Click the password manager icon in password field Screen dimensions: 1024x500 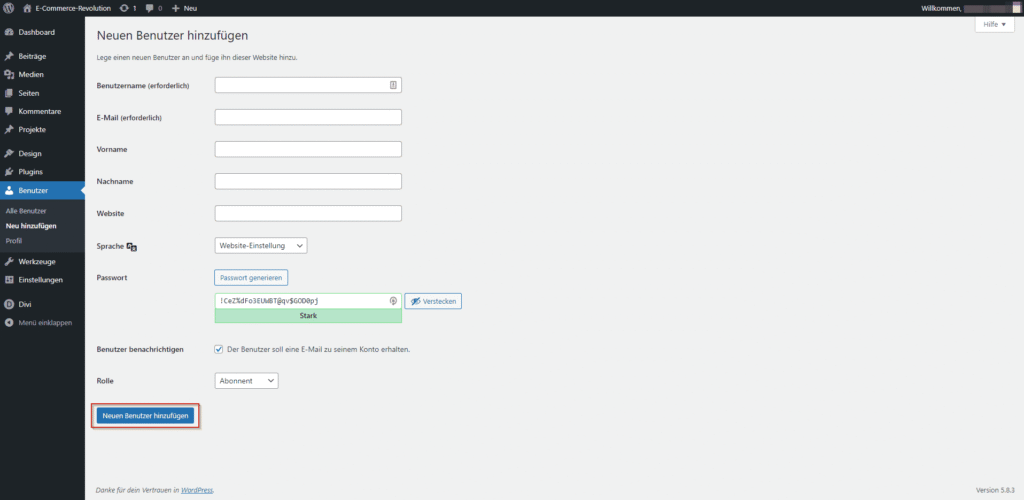coord(393,301)
